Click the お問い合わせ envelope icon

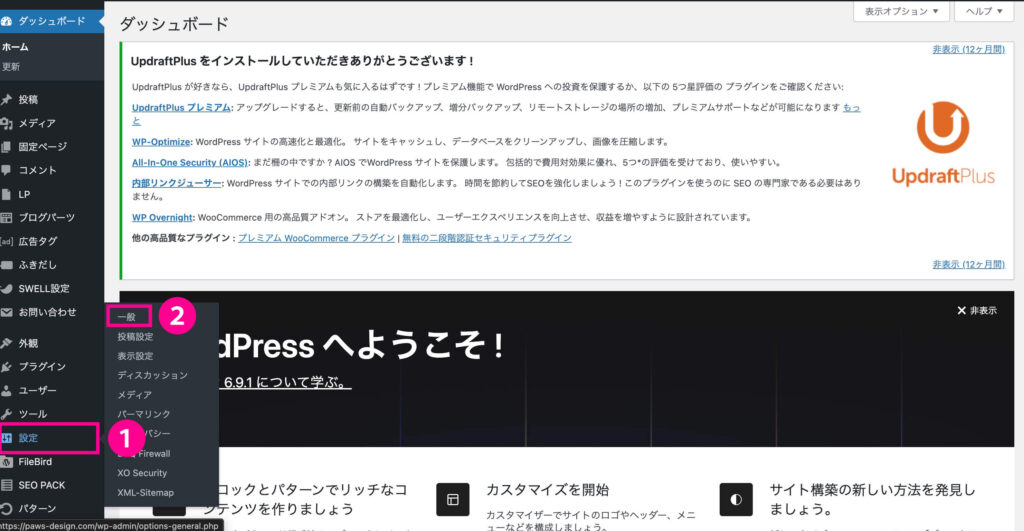point(8,312)
